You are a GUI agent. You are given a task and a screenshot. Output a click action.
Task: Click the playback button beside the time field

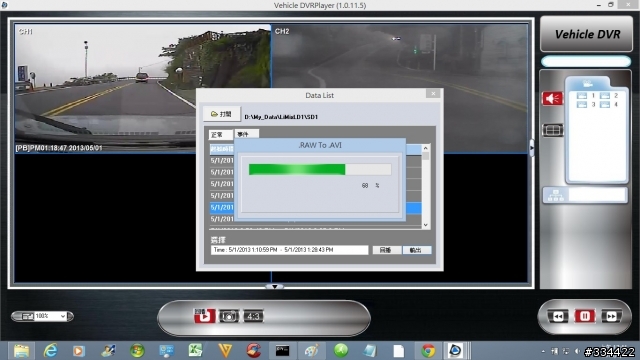[386, 250]
